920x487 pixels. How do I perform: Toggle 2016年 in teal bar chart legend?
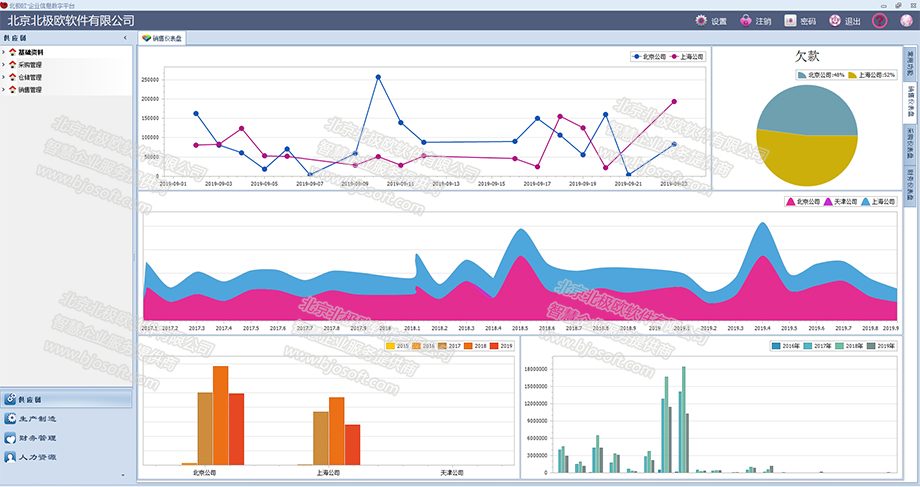786,346
